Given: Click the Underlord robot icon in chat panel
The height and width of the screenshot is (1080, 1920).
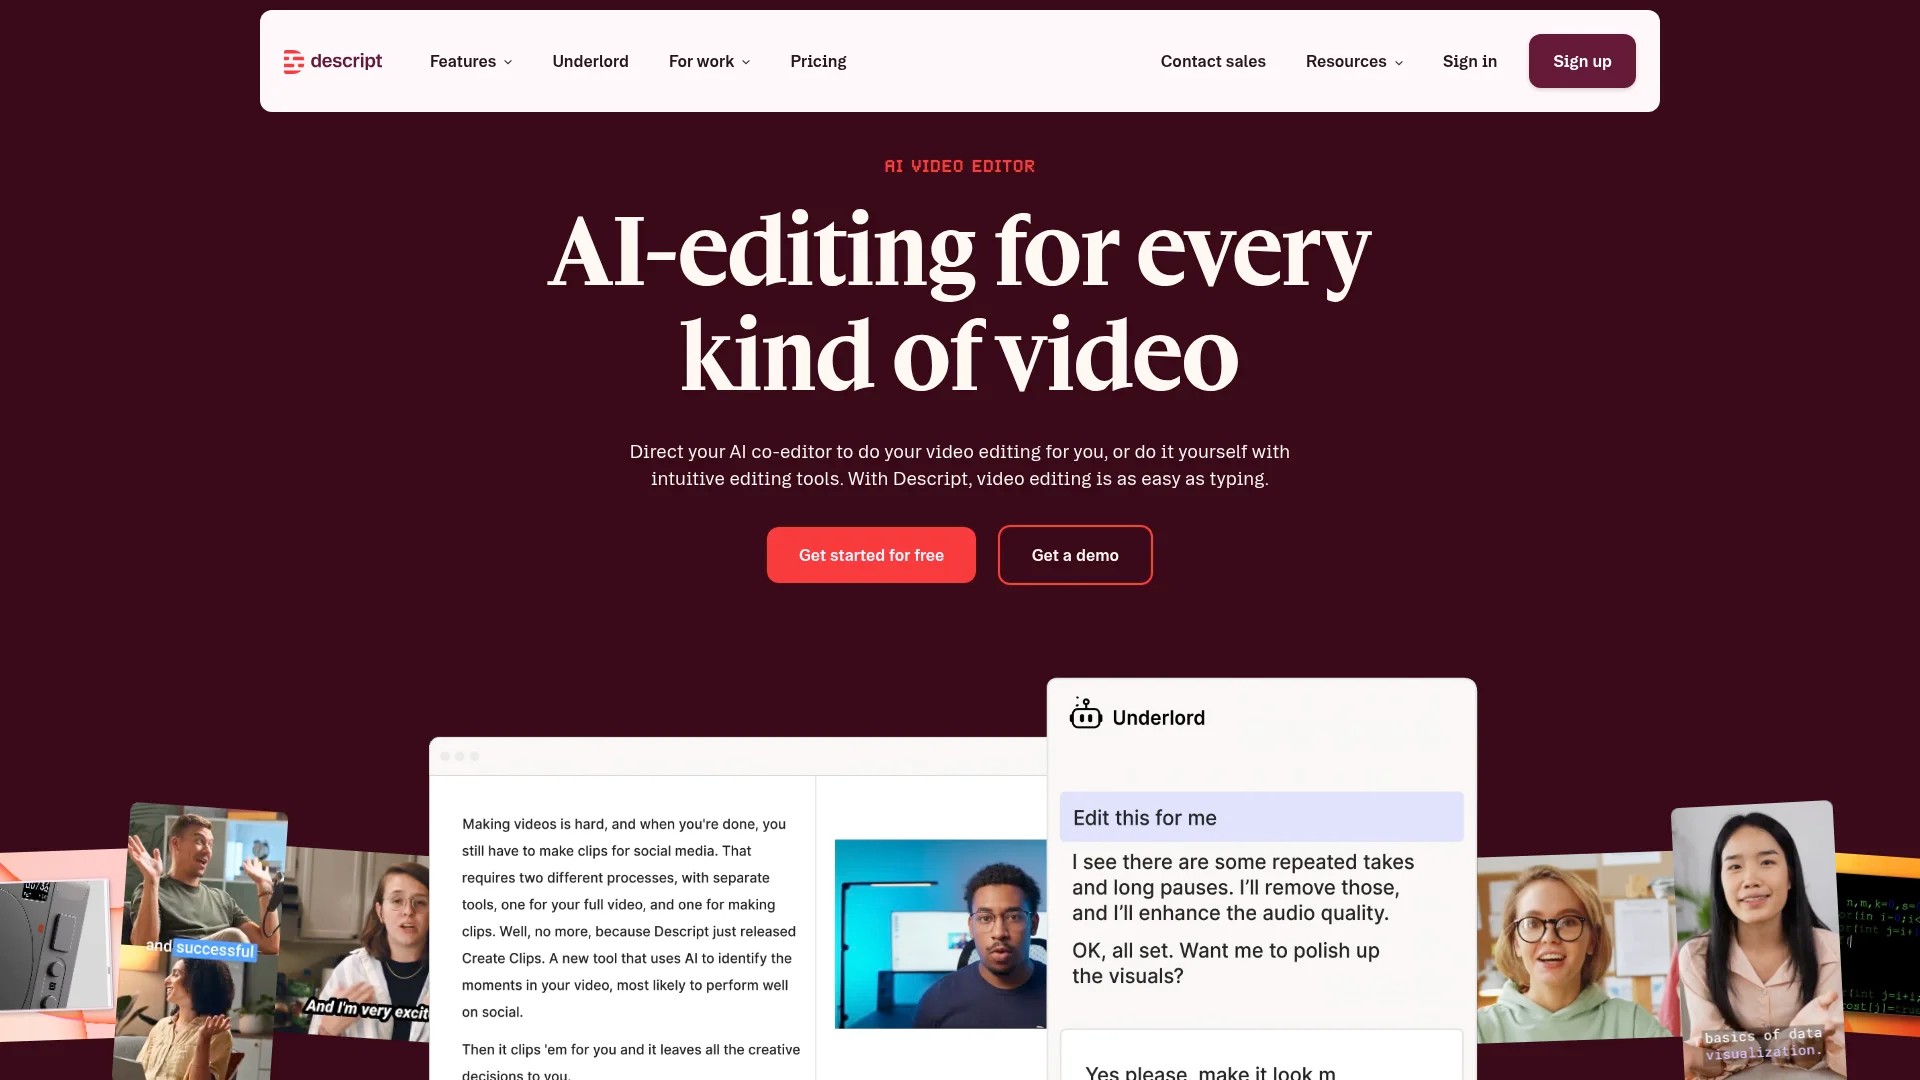Looking at the screenshot, I should (x=1085, y=714).
